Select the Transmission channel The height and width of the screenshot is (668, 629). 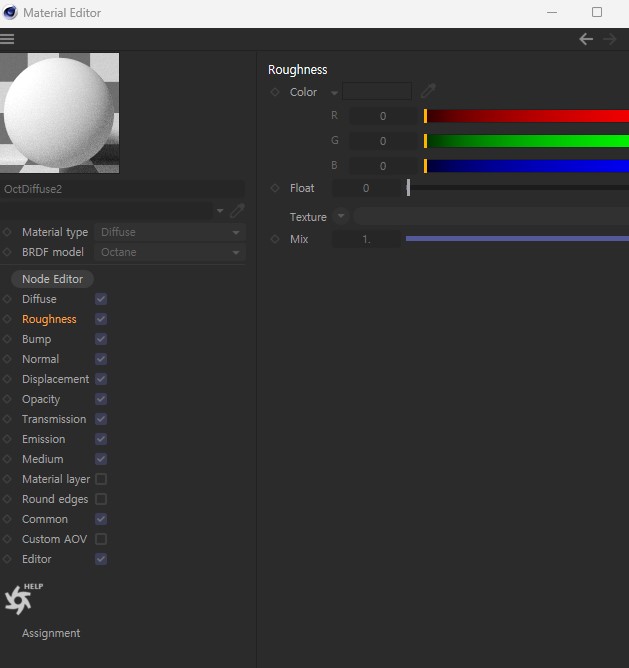54,419
